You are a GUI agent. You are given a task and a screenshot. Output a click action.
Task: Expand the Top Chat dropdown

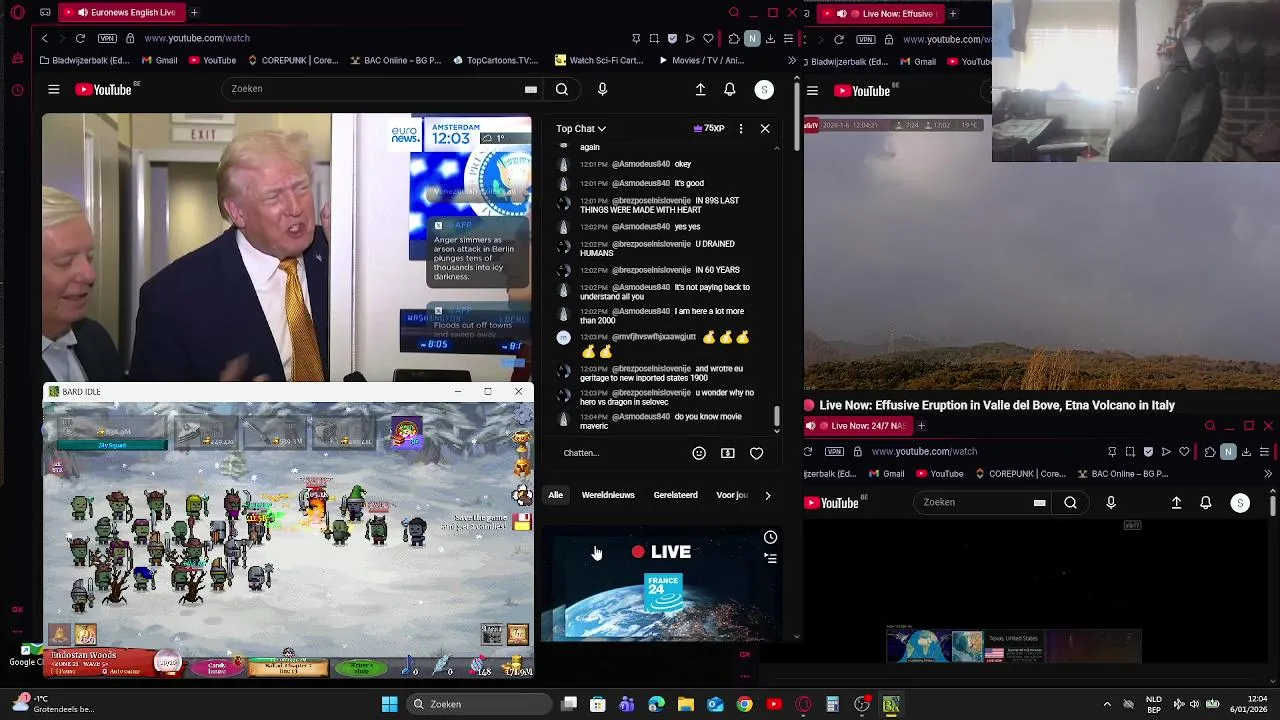[x=581, y=128]
